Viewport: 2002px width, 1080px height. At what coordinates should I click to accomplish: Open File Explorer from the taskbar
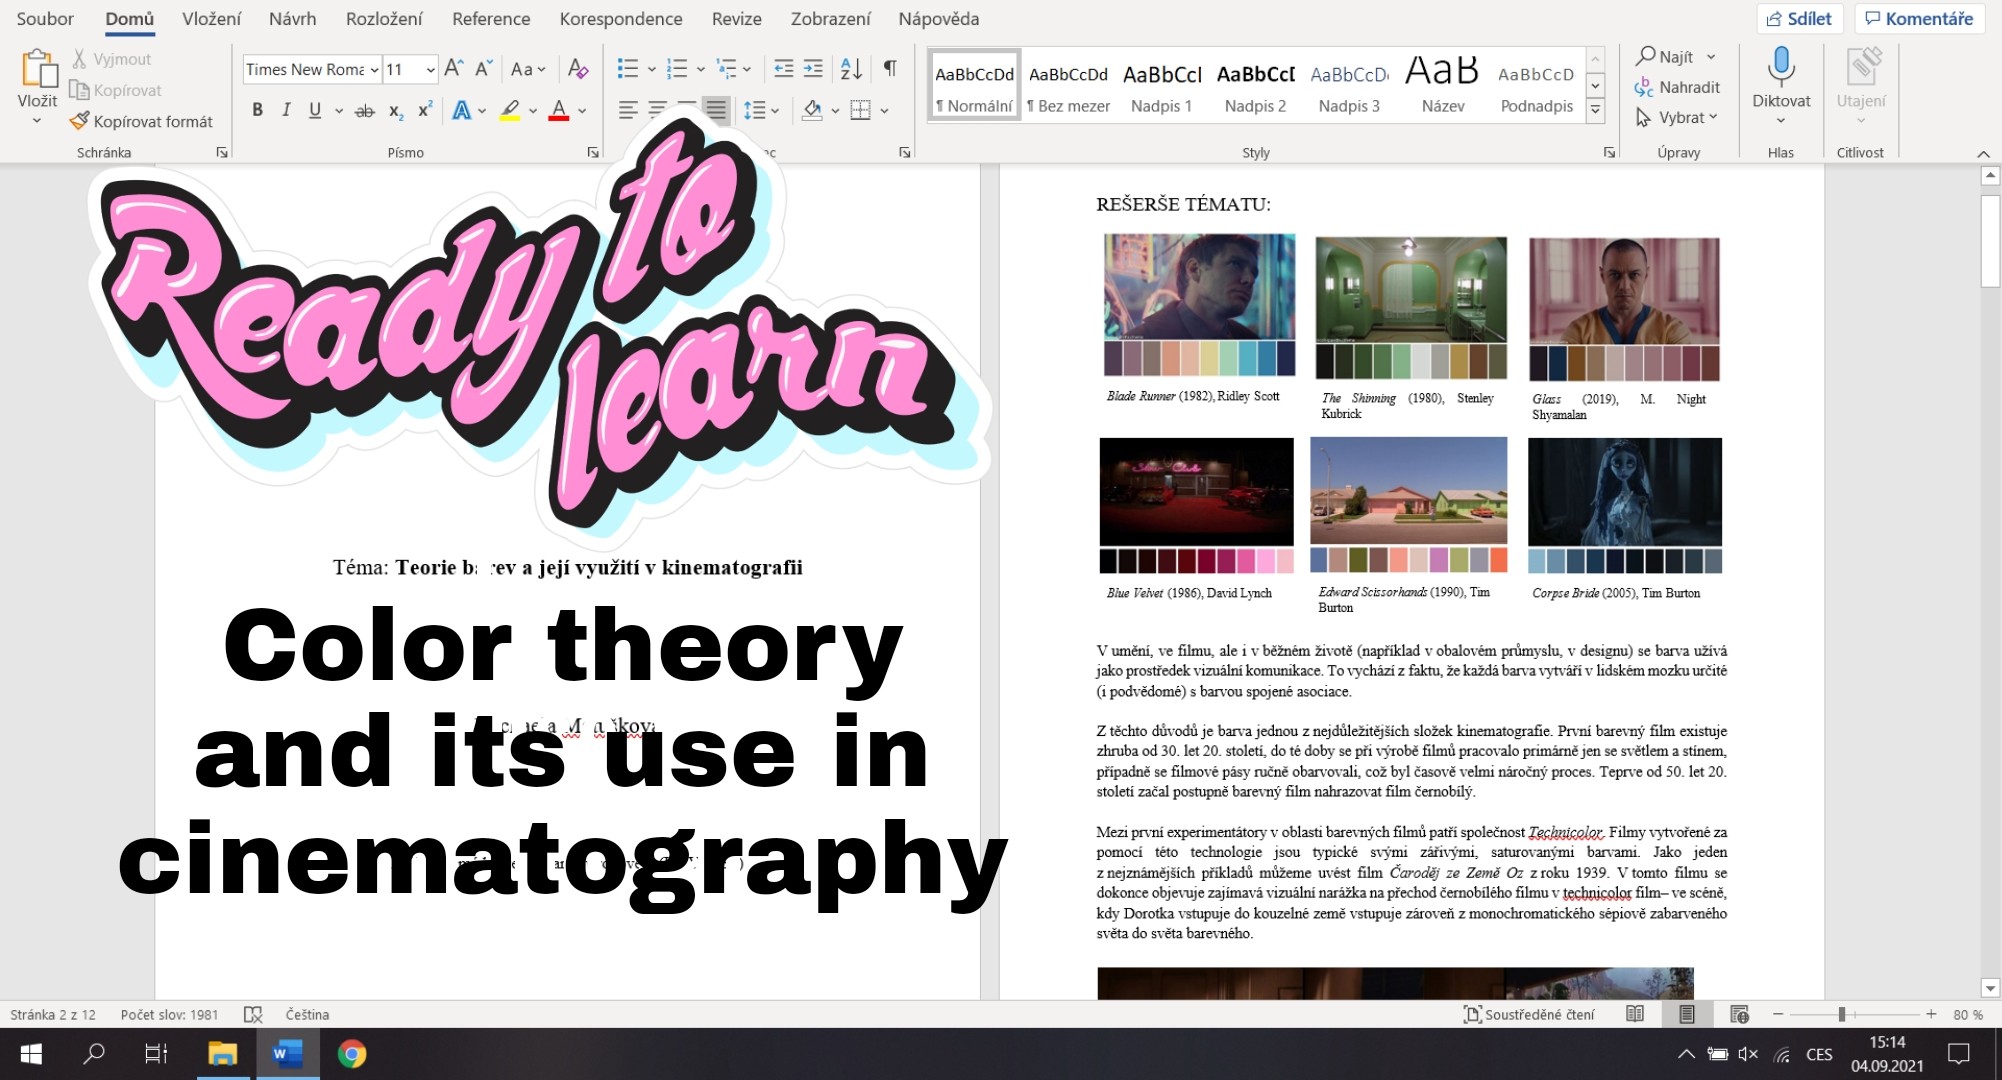pos(222,1054)
